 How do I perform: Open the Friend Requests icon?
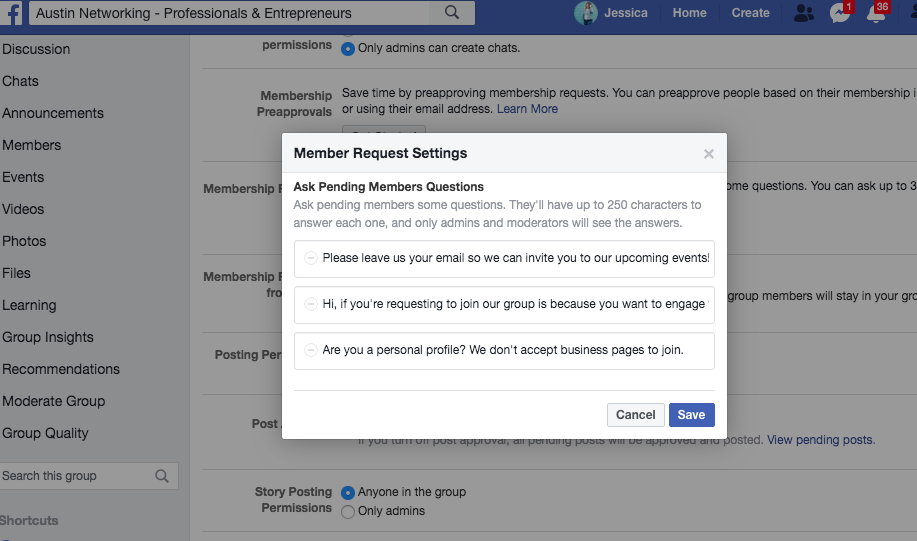pyautogui.click(x=803, y=13)
